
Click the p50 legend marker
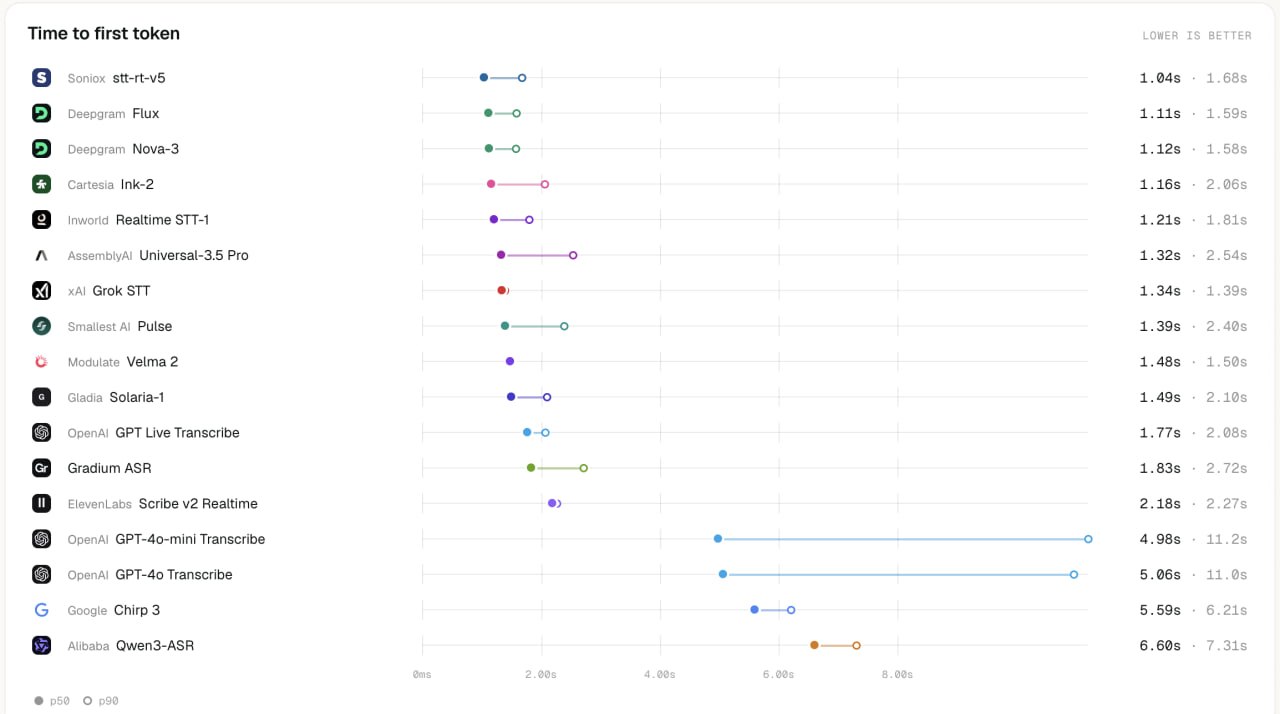pyautogui.click(x=39, y=702)
